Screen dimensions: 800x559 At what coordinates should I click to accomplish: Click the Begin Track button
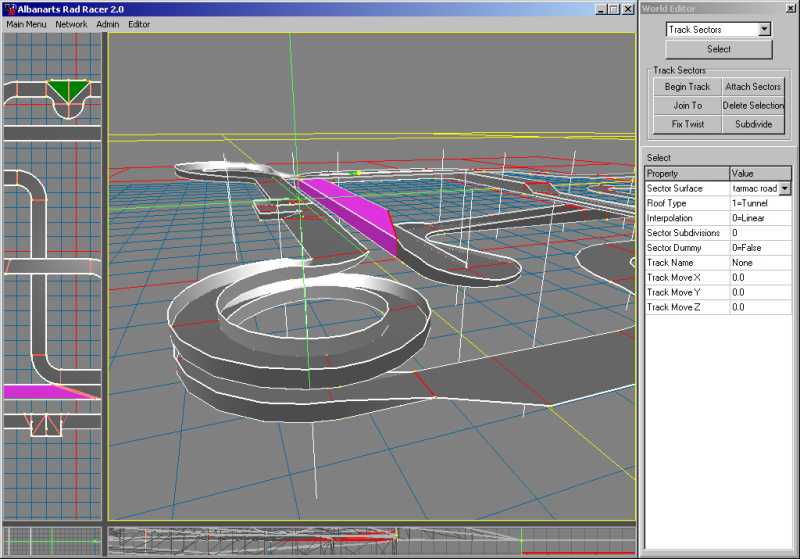click(687, 87)
